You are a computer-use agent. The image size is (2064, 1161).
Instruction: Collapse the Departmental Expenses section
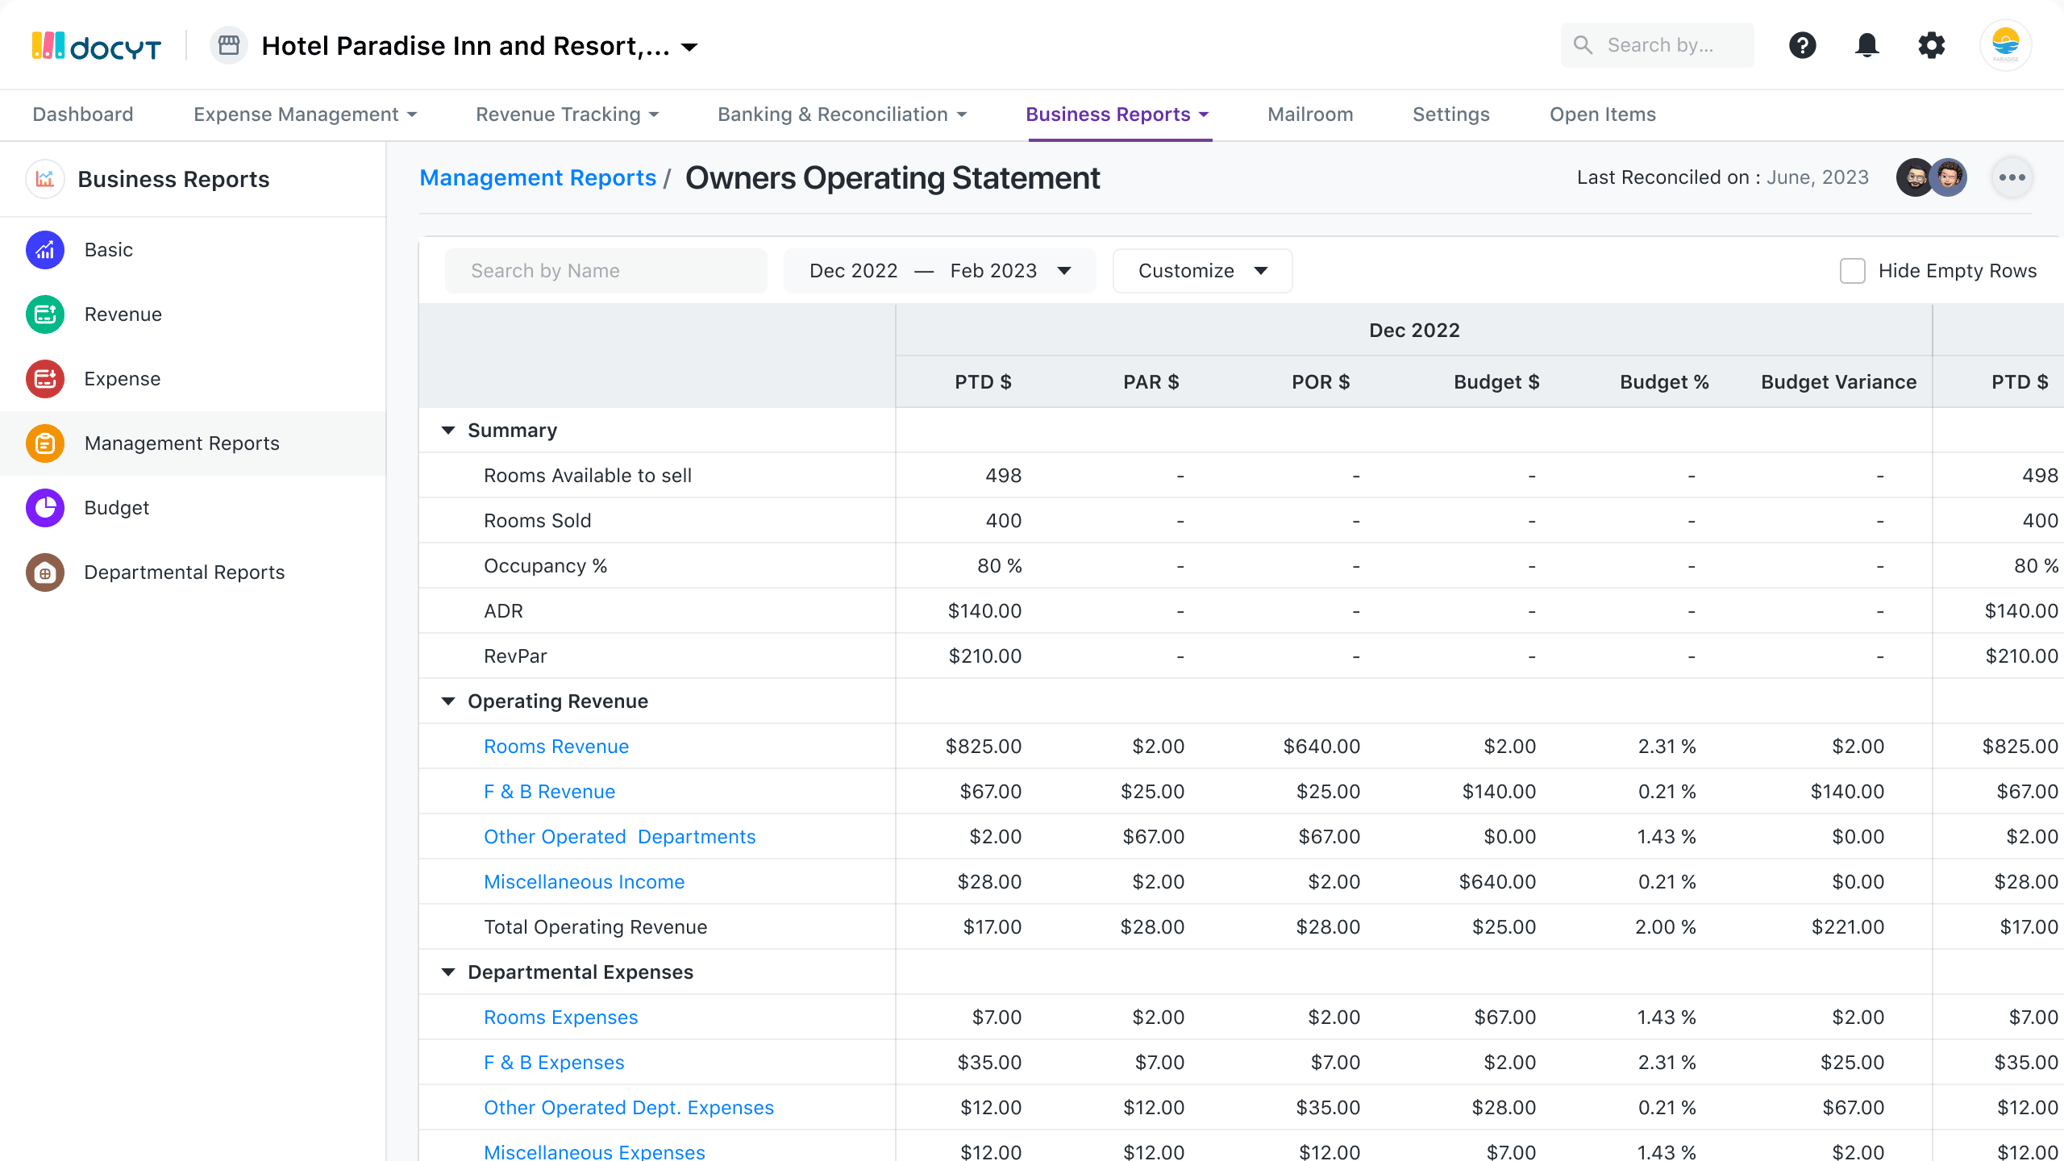pos(448,972)
